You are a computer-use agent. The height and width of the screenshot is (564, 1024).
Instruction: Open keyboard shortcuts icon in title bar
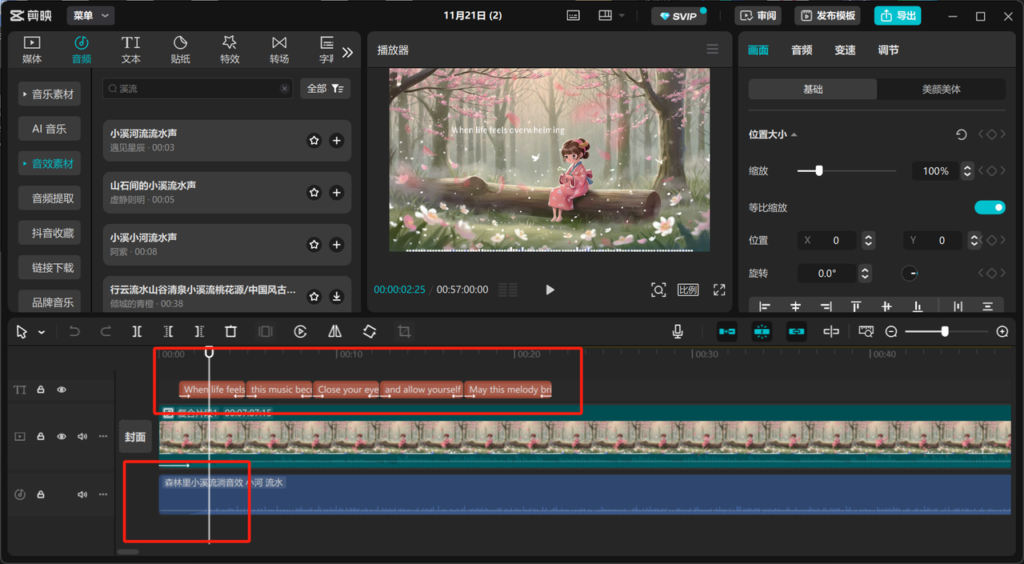573,15
